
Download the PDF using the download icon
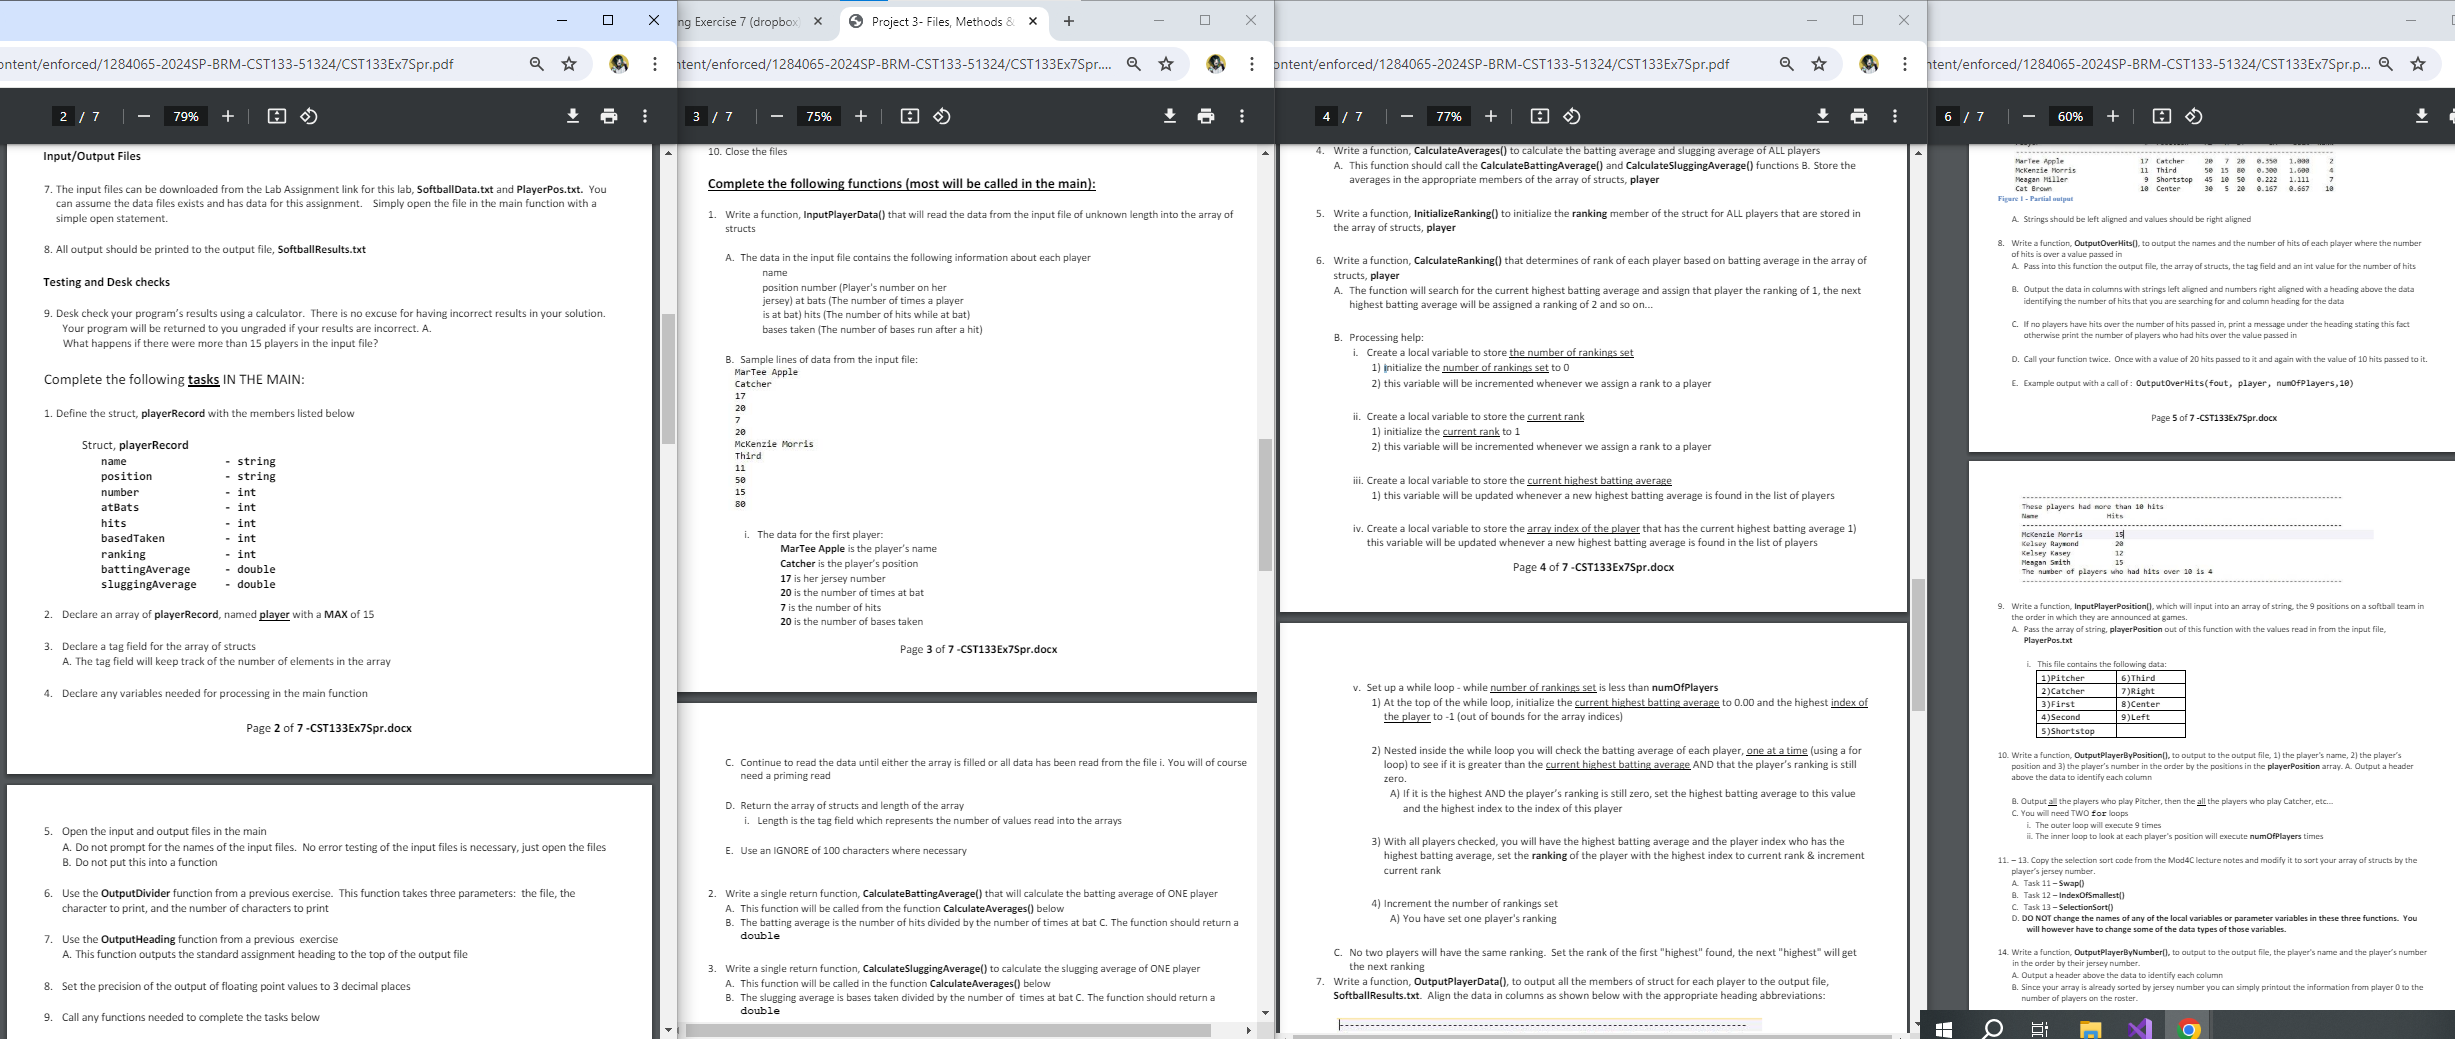point(572,116)
